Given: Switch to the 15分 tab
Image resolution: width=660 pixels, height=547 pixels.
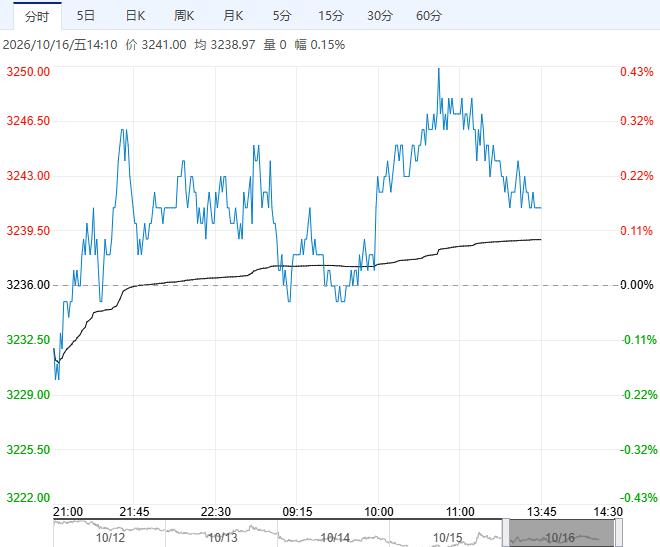Looking at the screenshot, I should point(331,16).
